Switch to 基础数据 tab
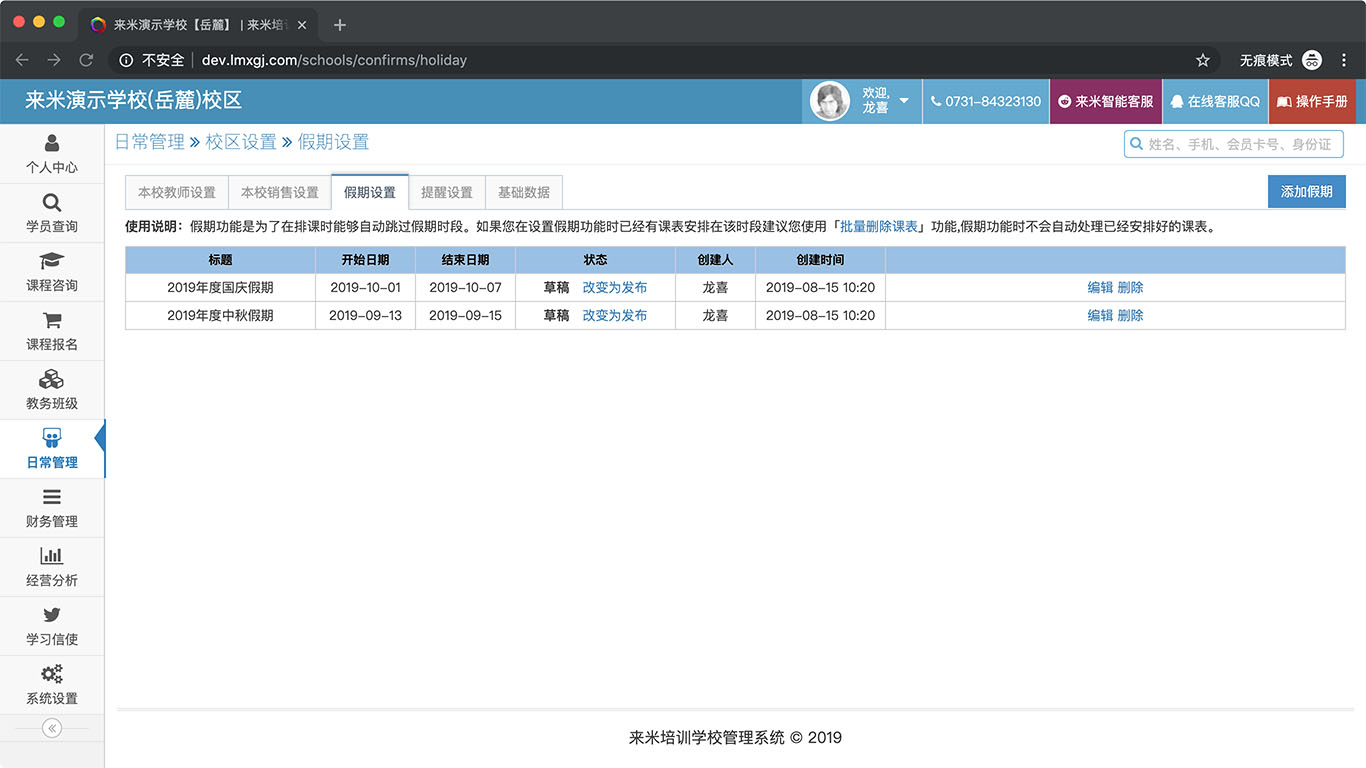This screenshot has width=1366, height=768. [524, 192]
